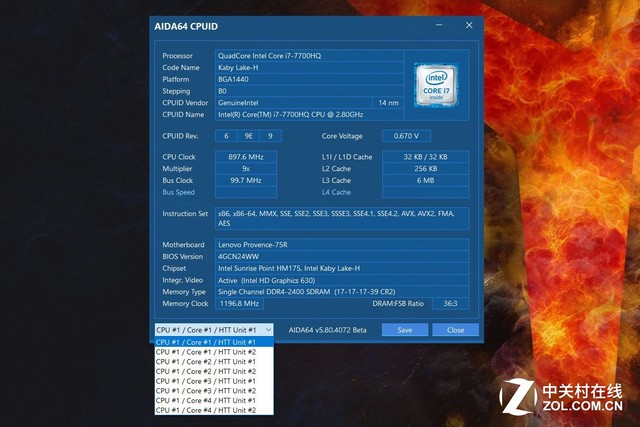Click the chipset value Intel Sunrise Point HM175
Viewport: 640px width, 427px height.
tap(342, 269)
